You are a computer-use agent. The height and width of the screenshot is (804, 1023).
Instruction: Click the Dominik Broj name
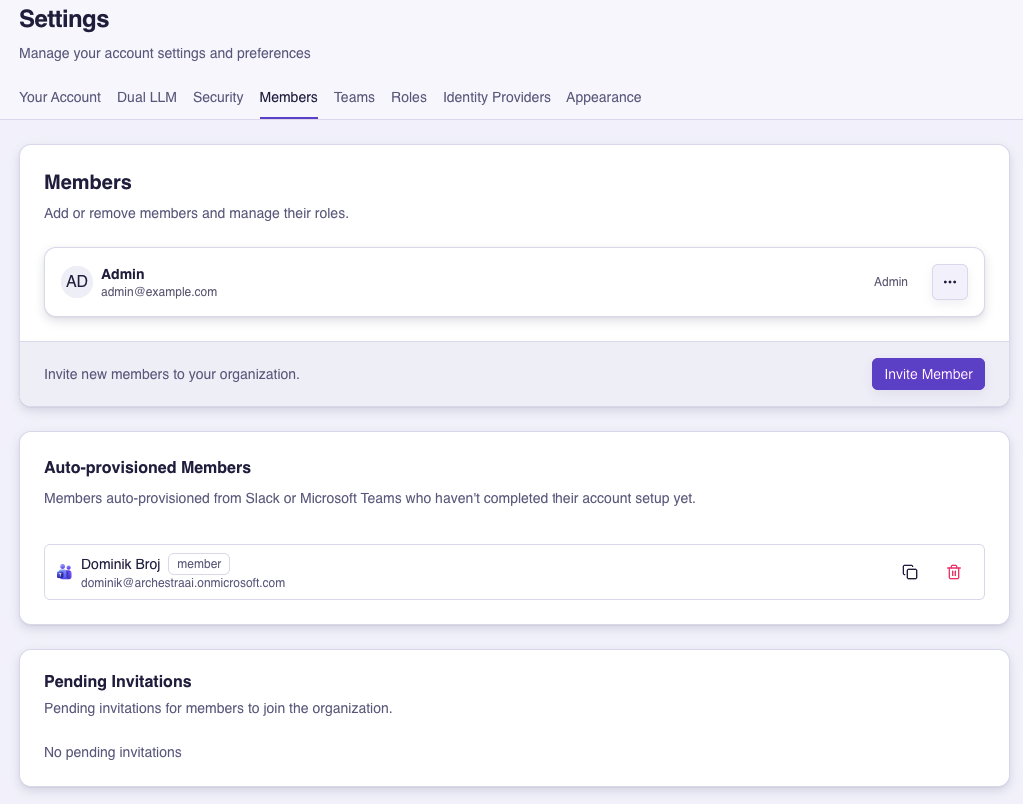[121, 564]
